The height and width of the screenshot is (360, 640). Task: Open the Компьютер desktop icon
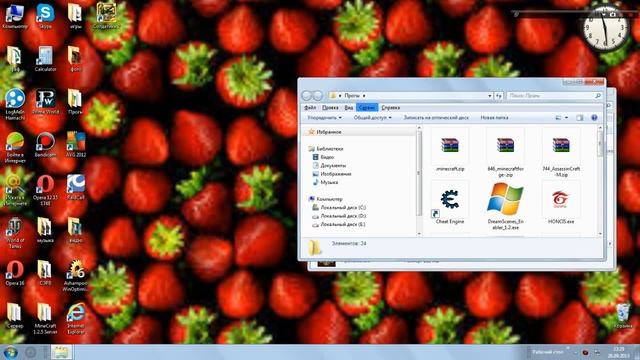(15, 16)
